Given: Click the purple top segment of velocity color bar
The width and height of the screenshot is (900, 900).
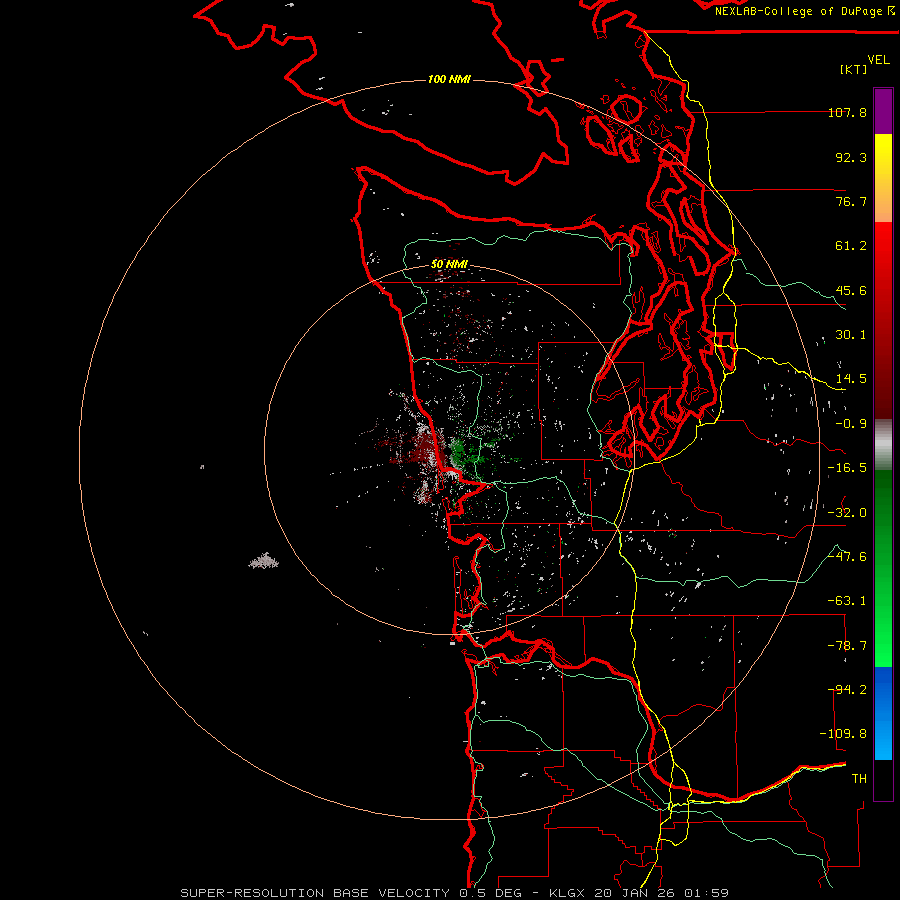Looking at the screenshot, I should (883, 111).
